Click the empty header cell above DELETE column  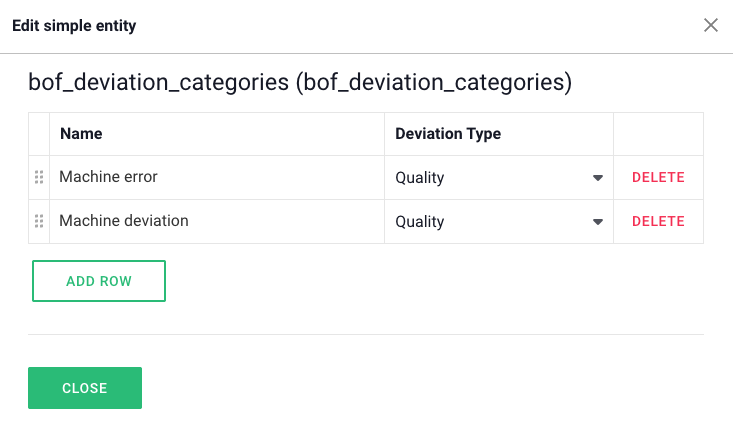(x=658, y=134)
